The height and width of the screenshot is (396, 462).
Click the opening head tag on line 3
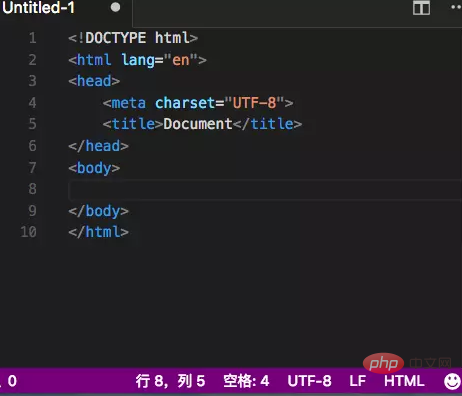tap(94, 81)
